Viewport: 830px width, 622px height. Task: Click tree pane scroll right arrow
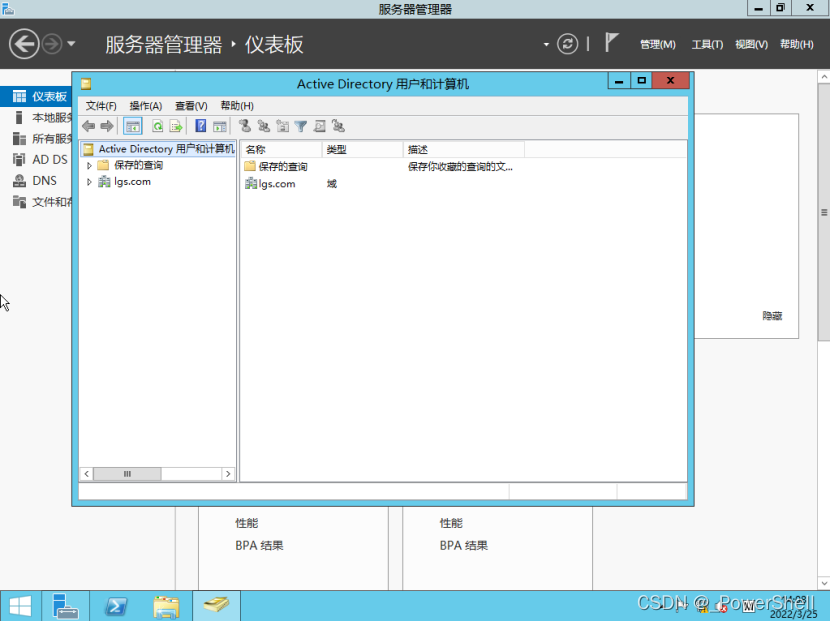click(x=228, y=474)
